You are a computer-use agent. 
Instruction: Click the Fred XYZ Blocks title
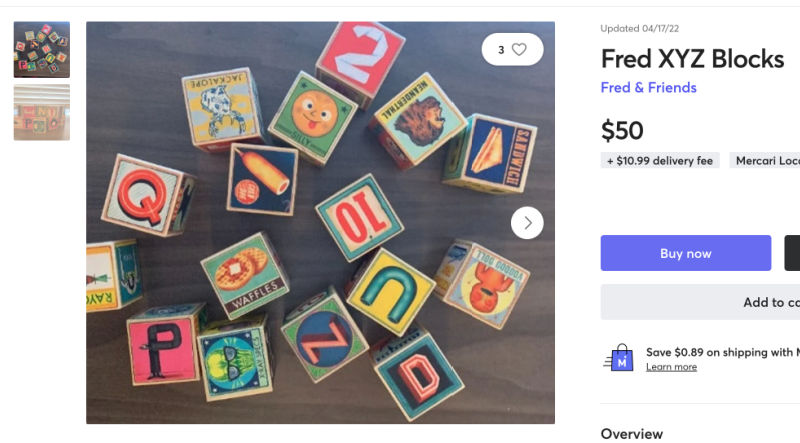[x=692, y=59]
